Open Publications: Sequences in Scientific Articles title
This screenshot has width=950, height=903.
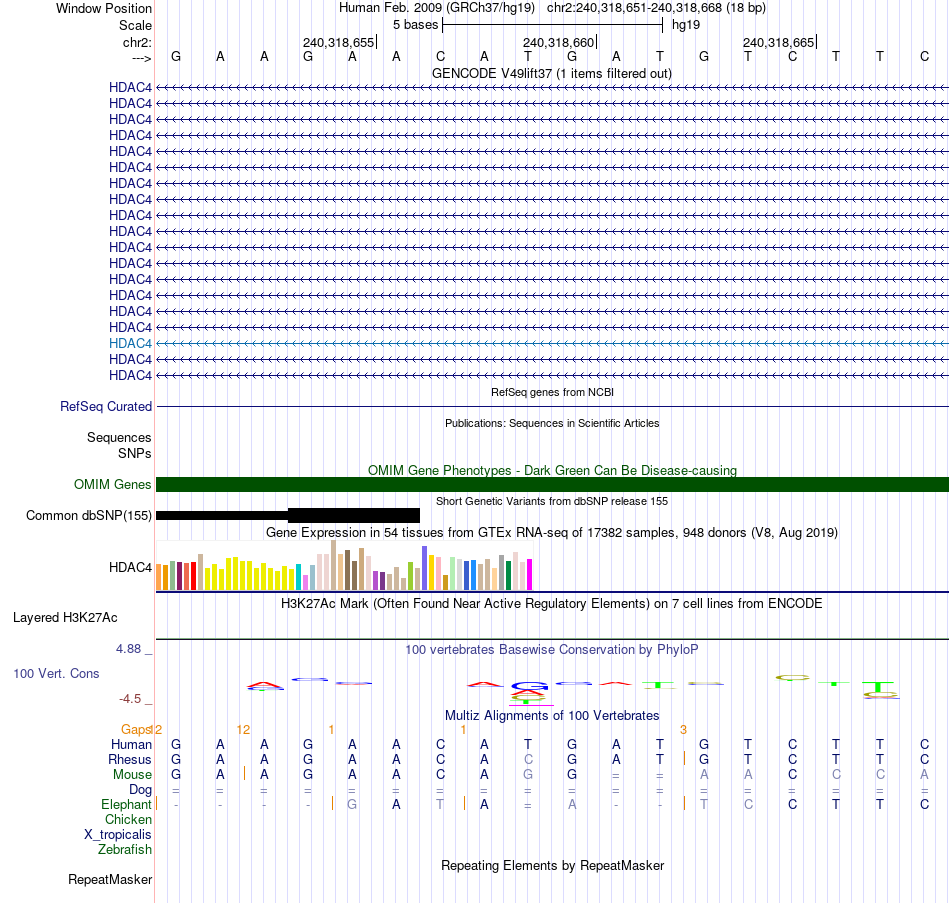click(x=552, y=423)
